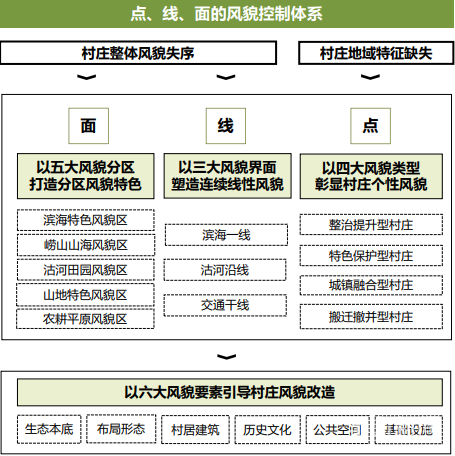Click the 线 square label

point(226,126)
